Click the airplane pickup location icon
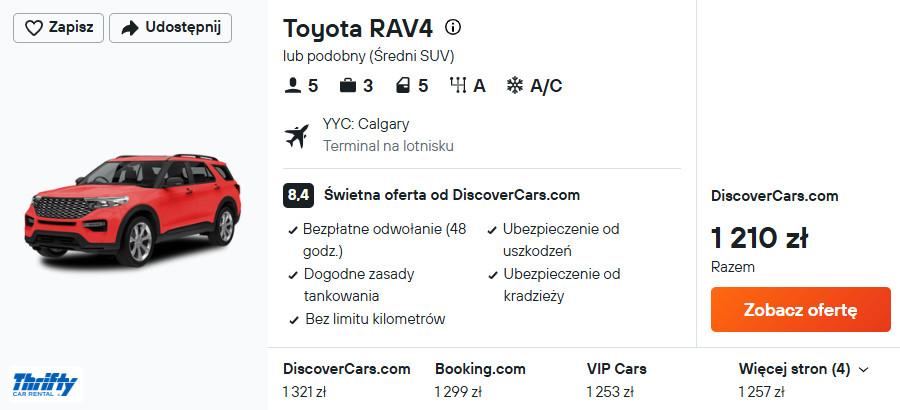 297,135
